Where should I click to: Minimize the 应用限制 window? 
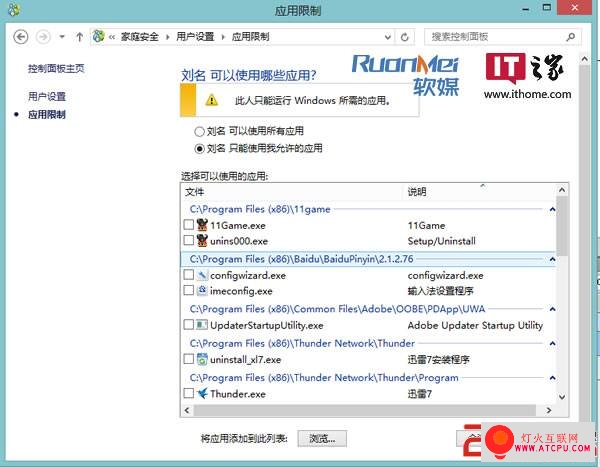tap(526, 8)
